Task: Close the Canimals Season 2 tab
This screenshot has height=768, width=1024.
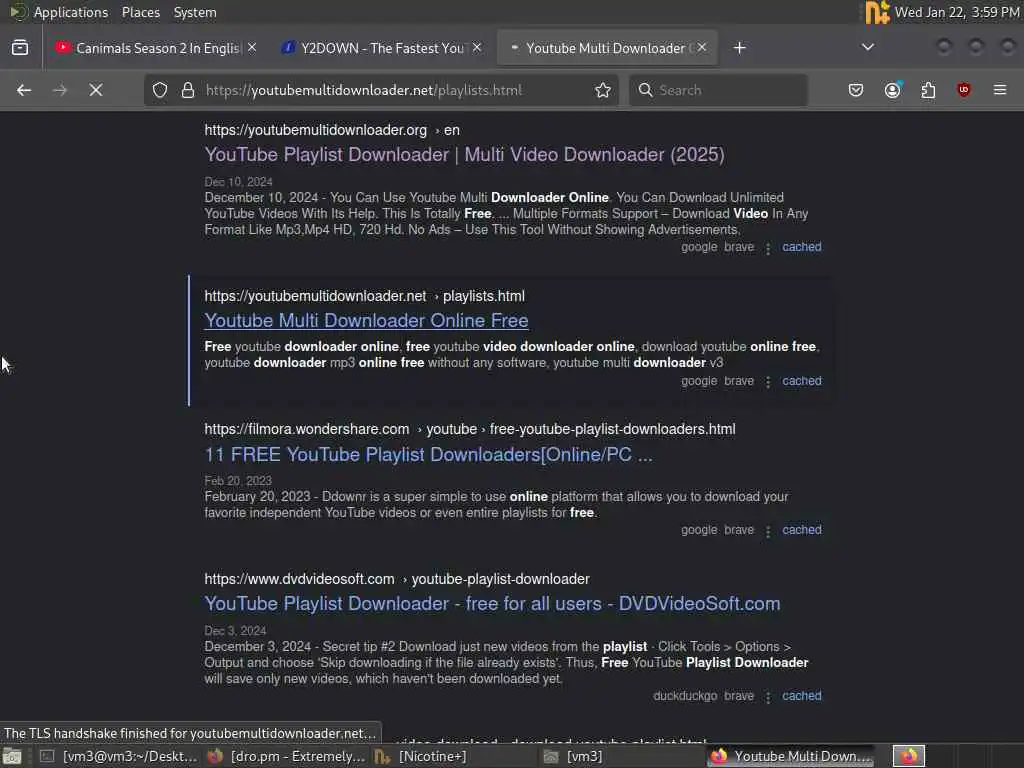Action: (x=252, y=48)
